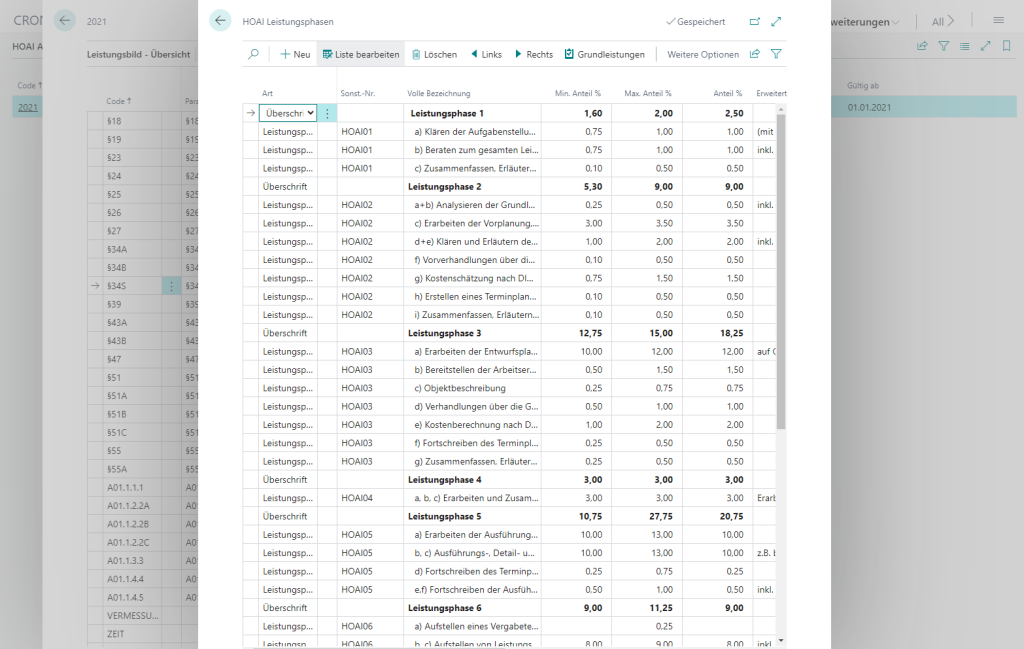The width and height of the screenshot is (1024, 649).
Task: Expand page to full screen icon
Action: [776, 22]
